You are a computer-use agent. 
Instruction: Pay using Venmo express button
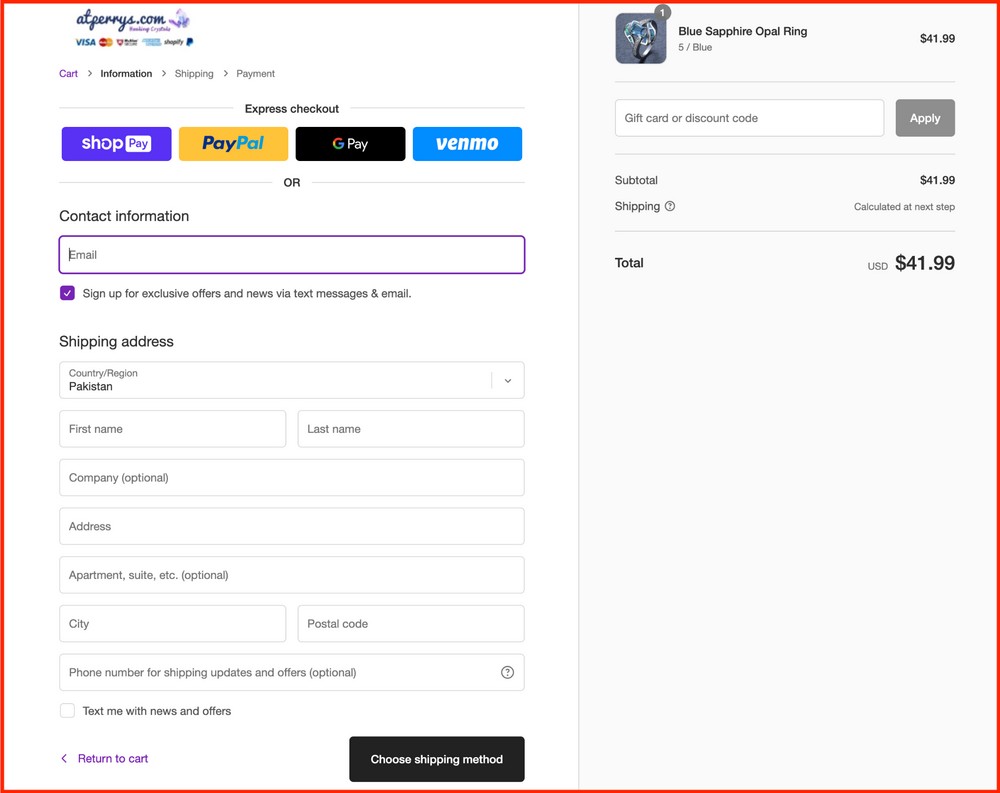[467, 144]
